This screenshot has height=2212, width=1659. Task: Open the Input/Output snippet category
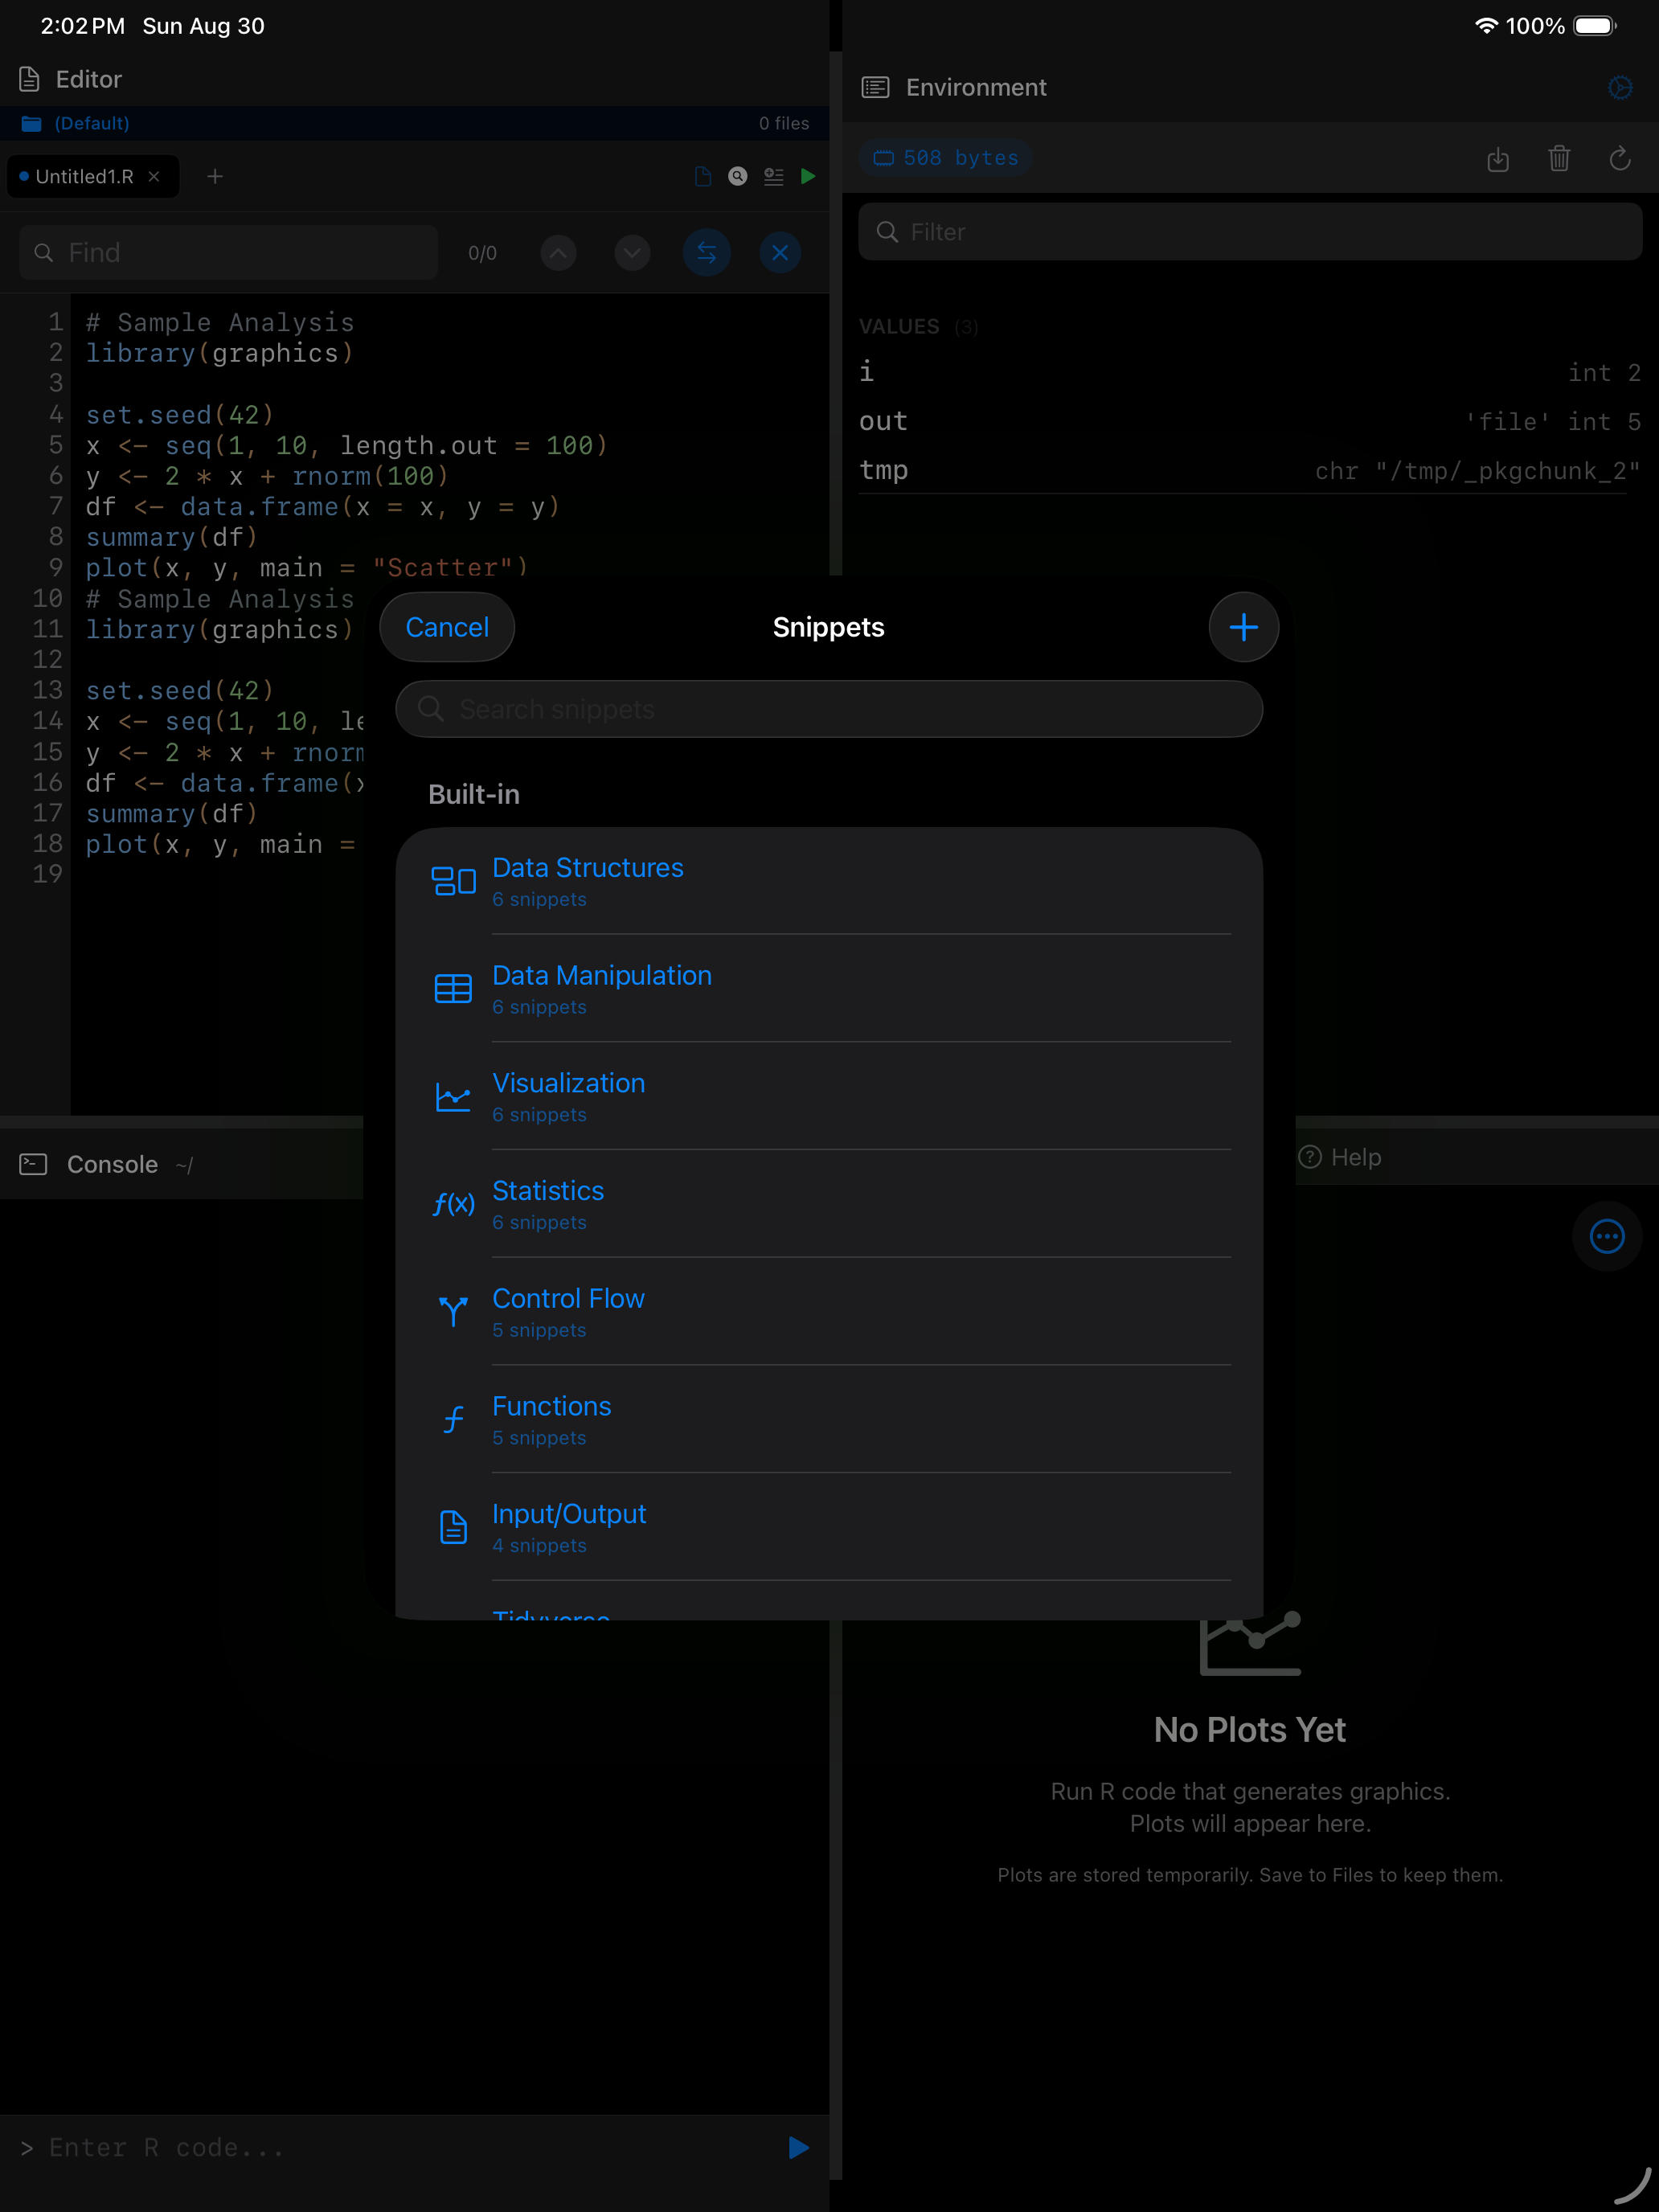pos(829,1527)
